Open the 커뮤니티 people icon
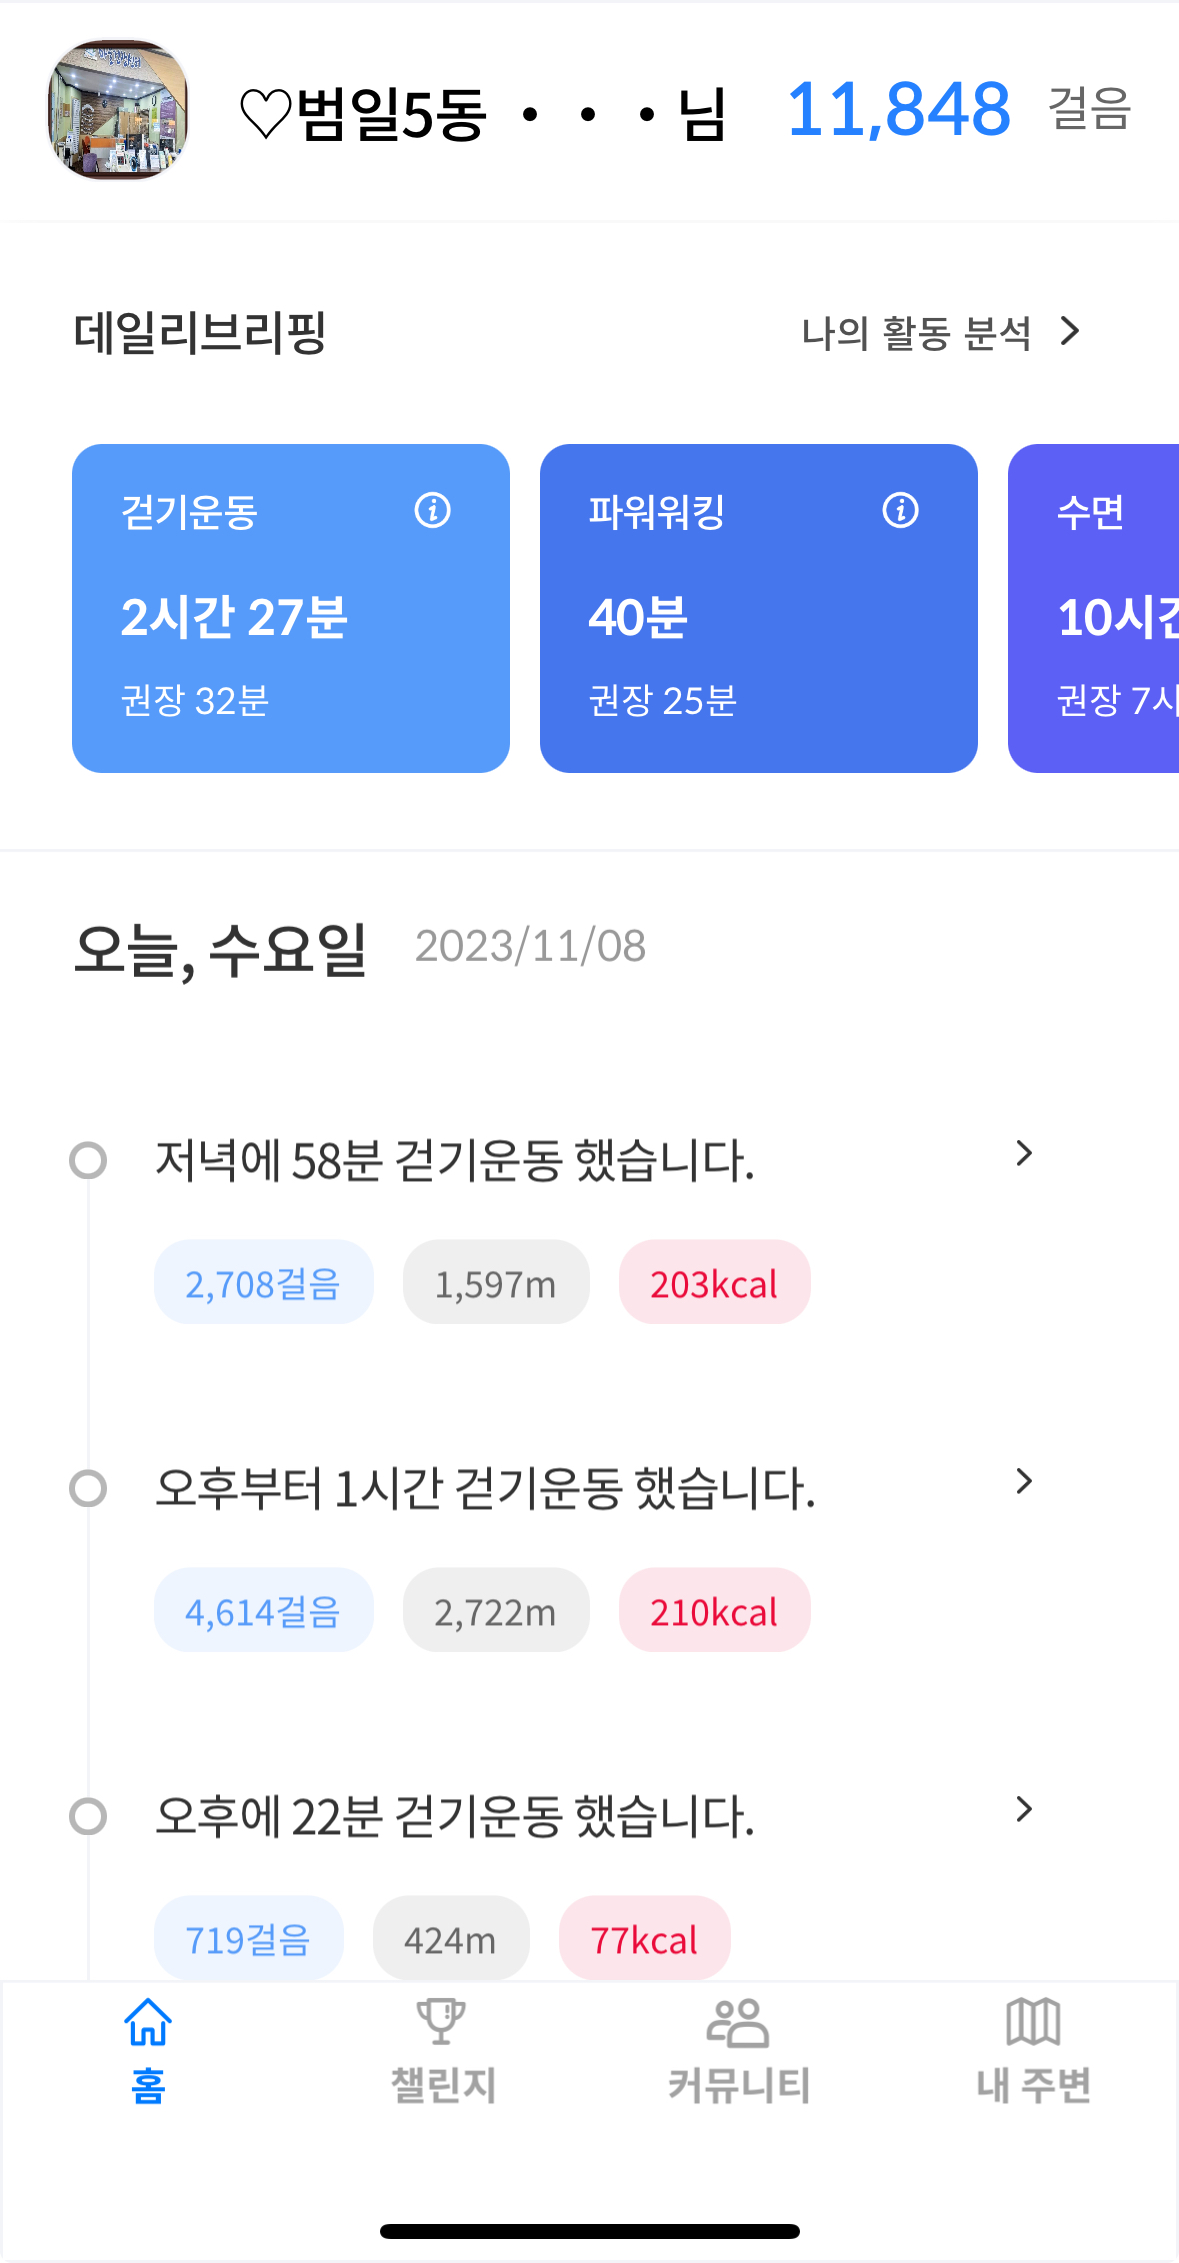 pyautogui.click(x=738, y=2022)
